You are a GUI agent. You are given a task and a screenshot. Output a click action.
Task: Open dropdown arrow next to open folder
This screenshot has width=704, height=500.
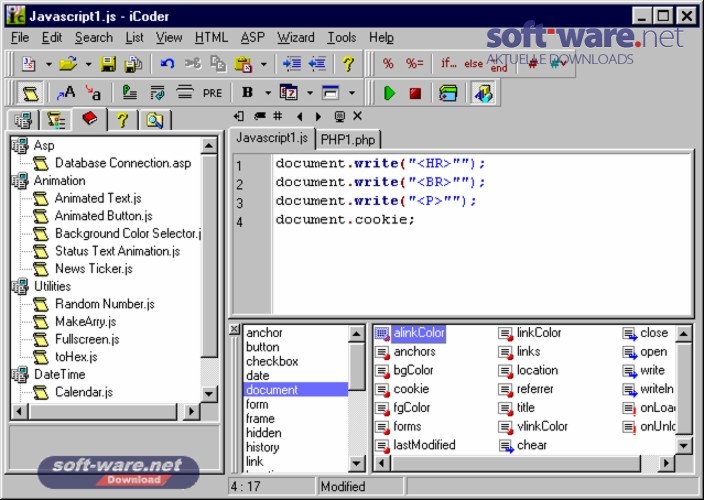[x=88, y=64]
